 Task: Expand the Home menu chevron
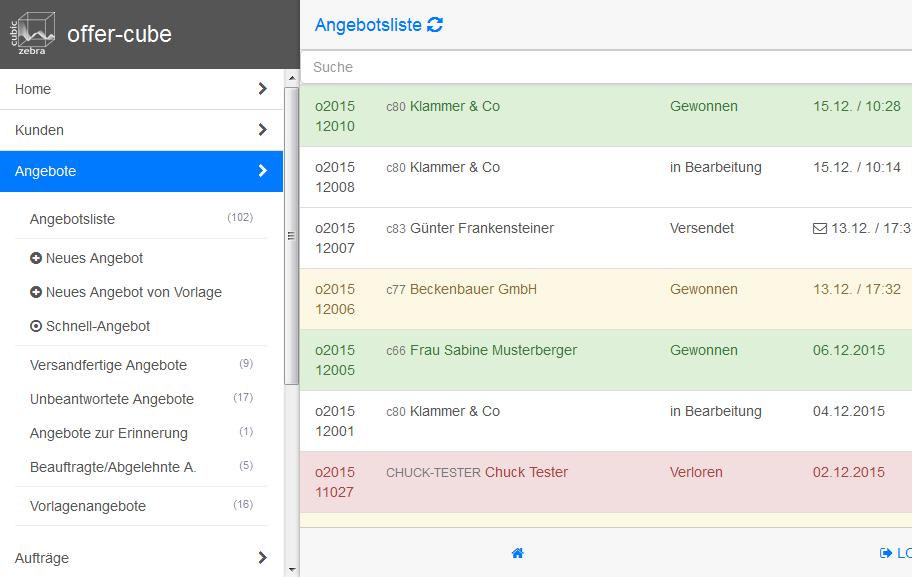262,89
